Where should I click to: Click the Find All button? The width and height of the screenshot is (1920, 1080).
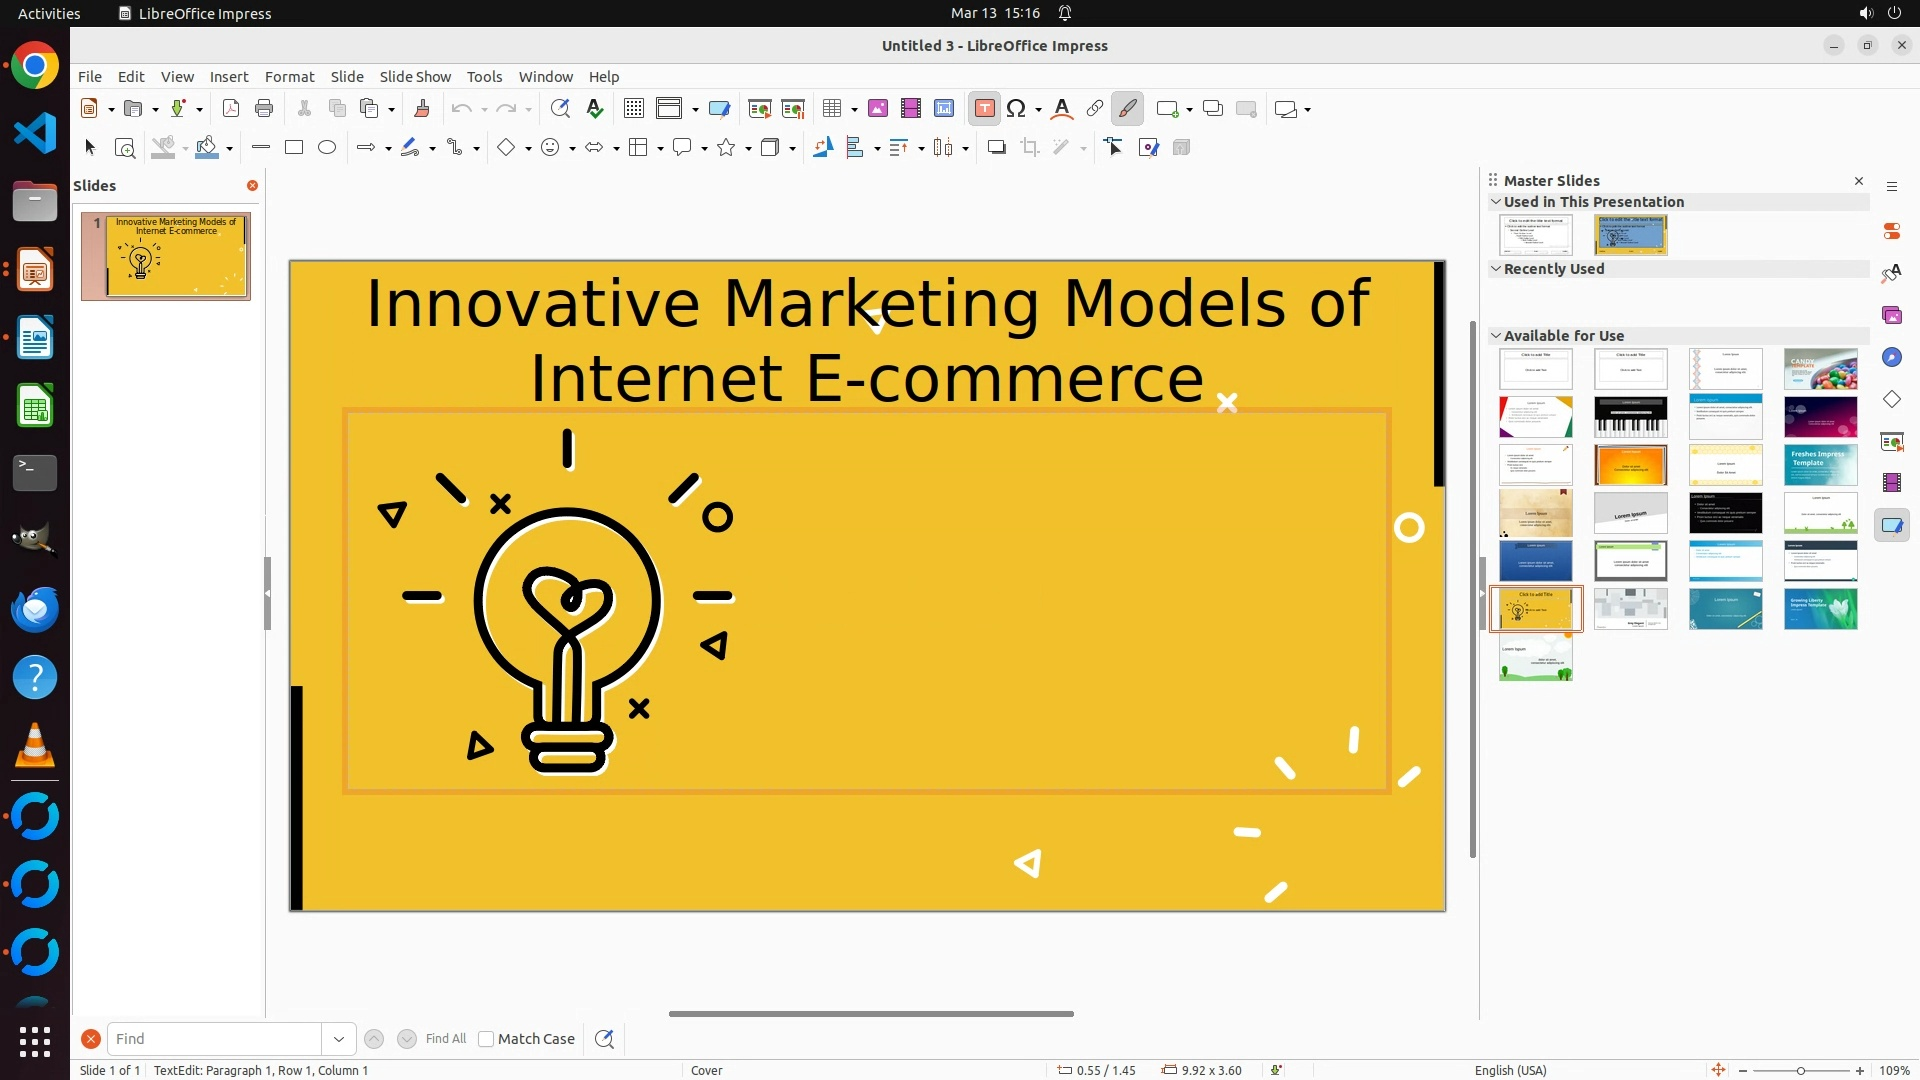click(445, 1039)
